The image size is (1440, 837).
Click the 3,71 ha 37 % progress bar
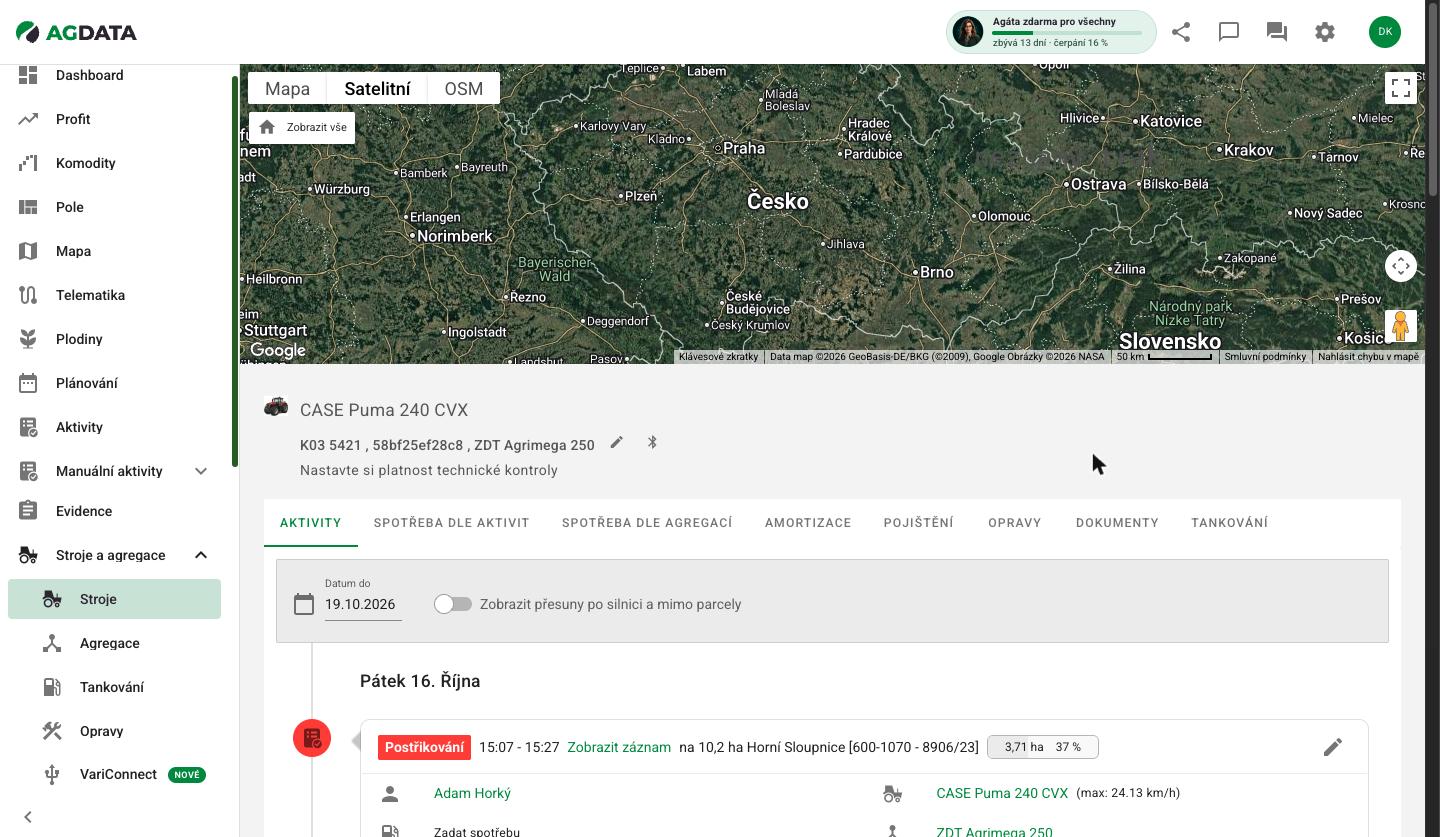pyautogui.click(x=1043, y=747)
